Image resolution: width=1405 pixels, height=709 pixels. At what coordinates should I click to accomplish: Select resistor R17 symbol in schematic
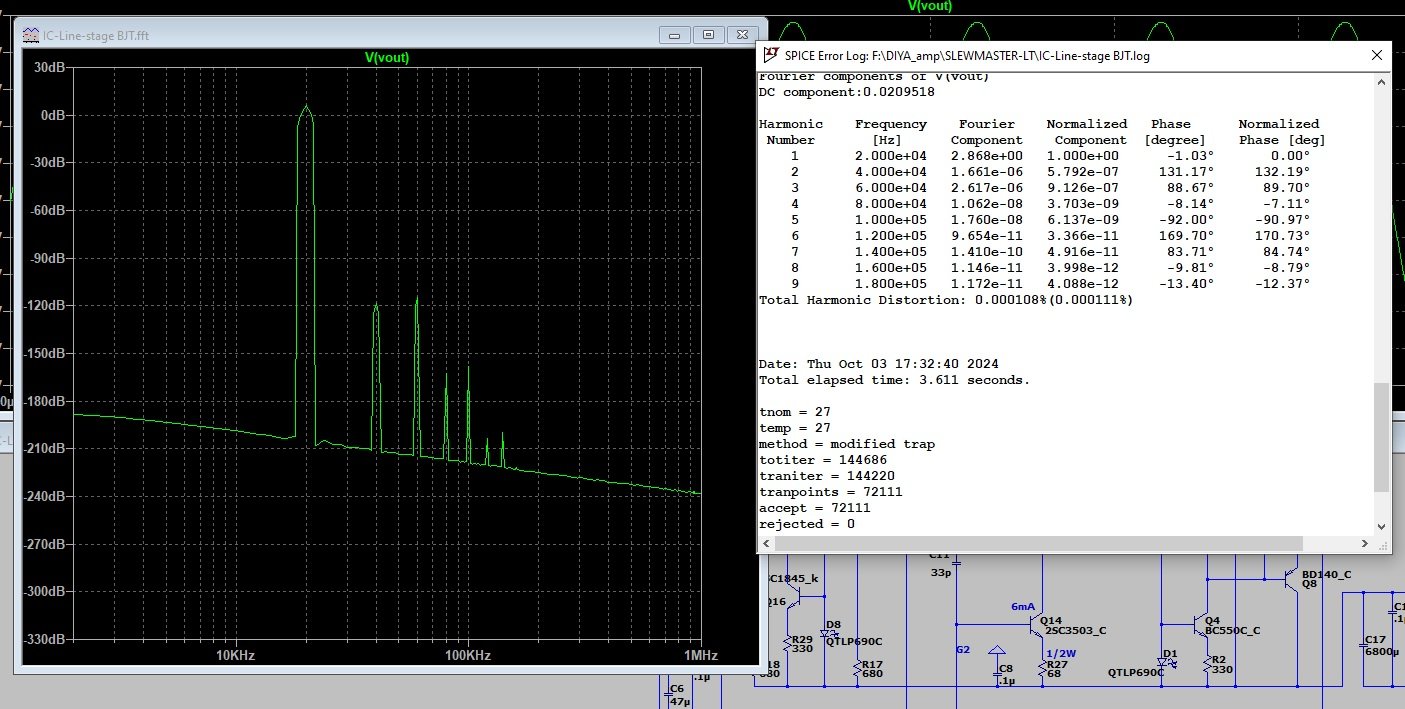[857, 668]
